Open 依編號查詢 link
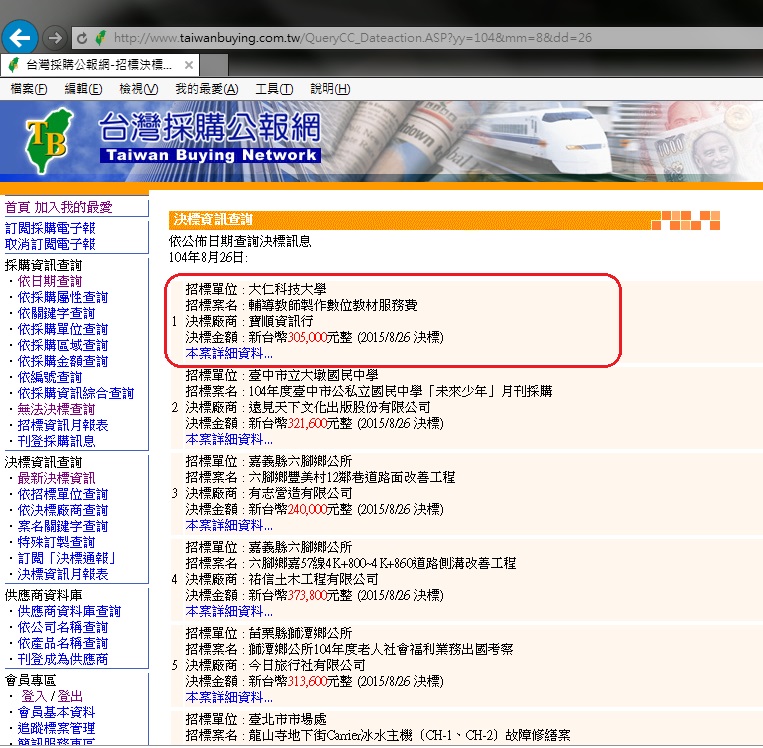The height and width of the screenshot is (748, 763). point(50,377)
